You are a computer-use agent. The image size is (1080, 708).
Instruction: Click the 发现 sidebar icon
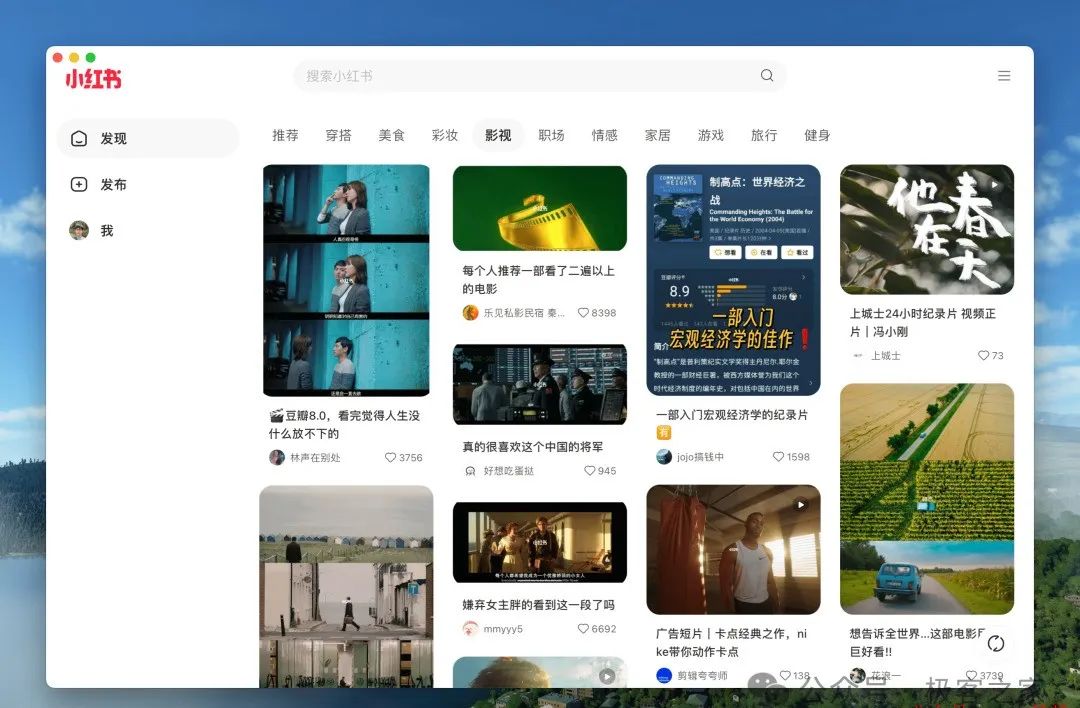click(x=79, y=138)
